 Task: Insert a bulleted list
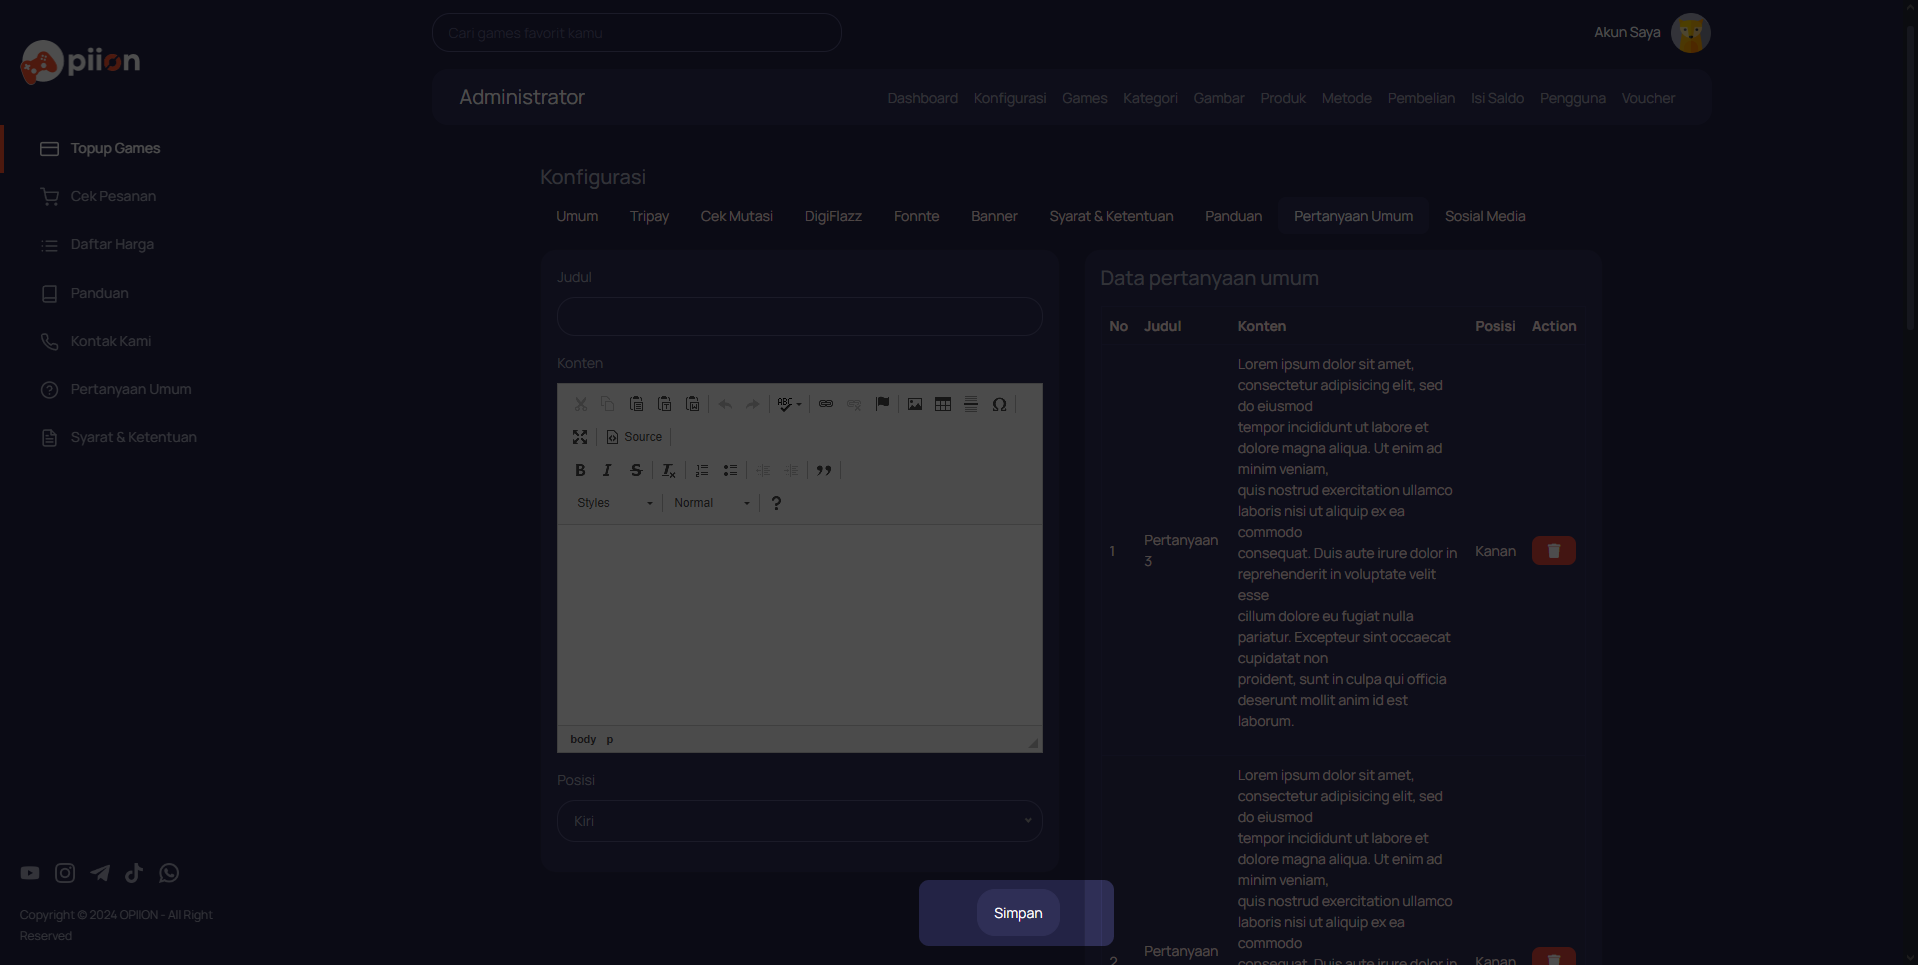730,470
